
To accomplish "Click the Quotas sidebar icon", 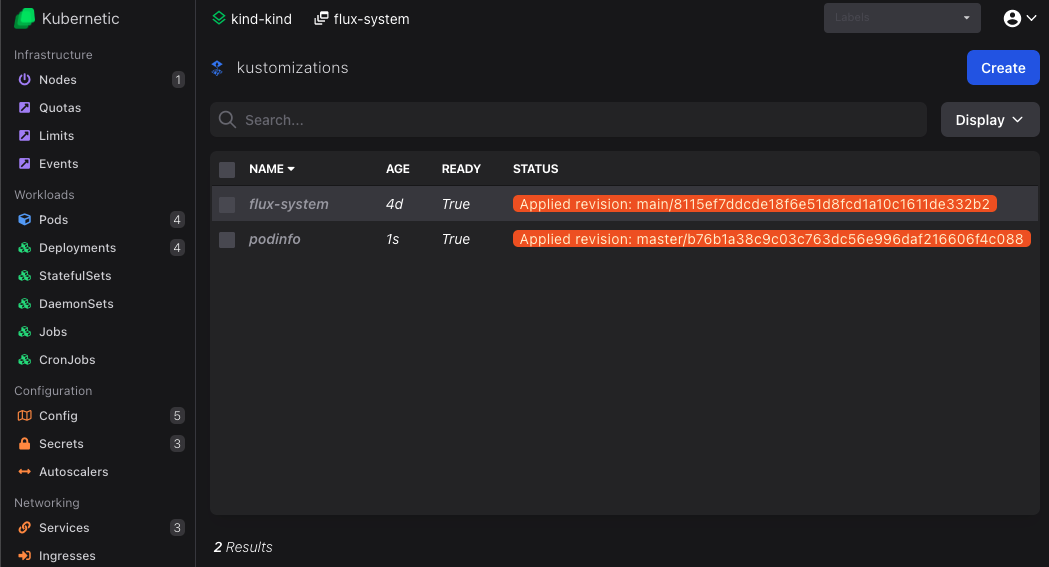I will coord(25,108).
